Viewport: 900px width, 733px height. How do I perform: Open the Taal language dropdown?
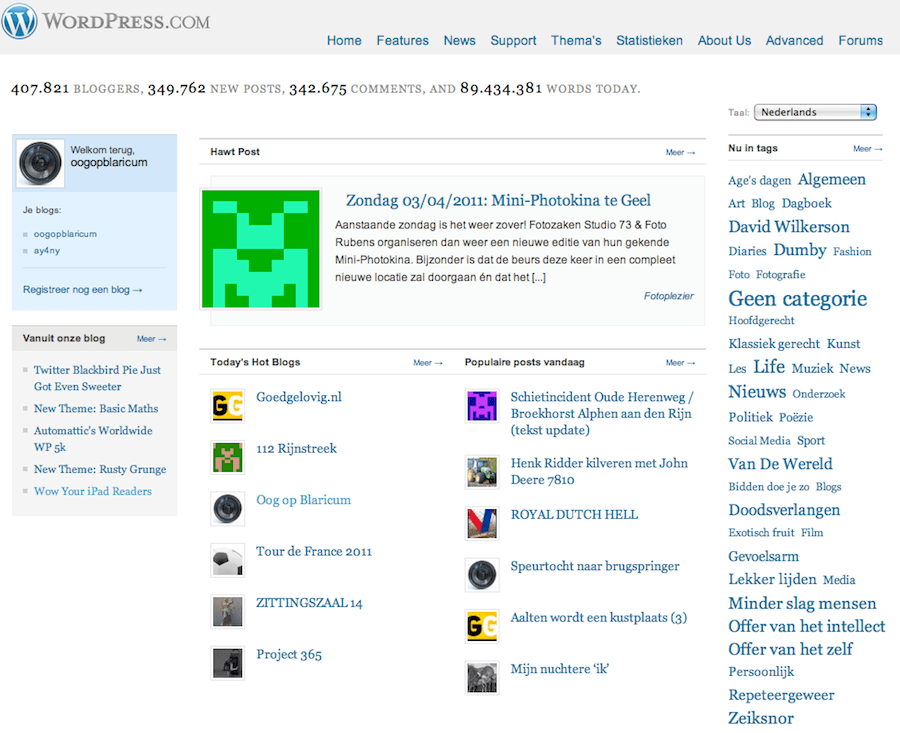(815, 112)
